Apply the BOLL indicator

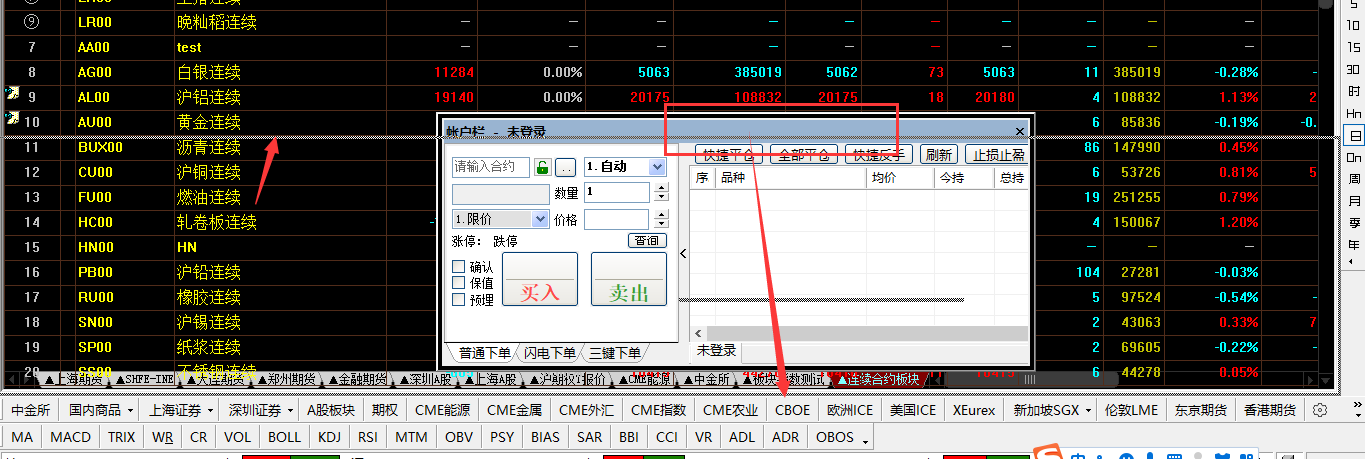(x=284, y=437)
